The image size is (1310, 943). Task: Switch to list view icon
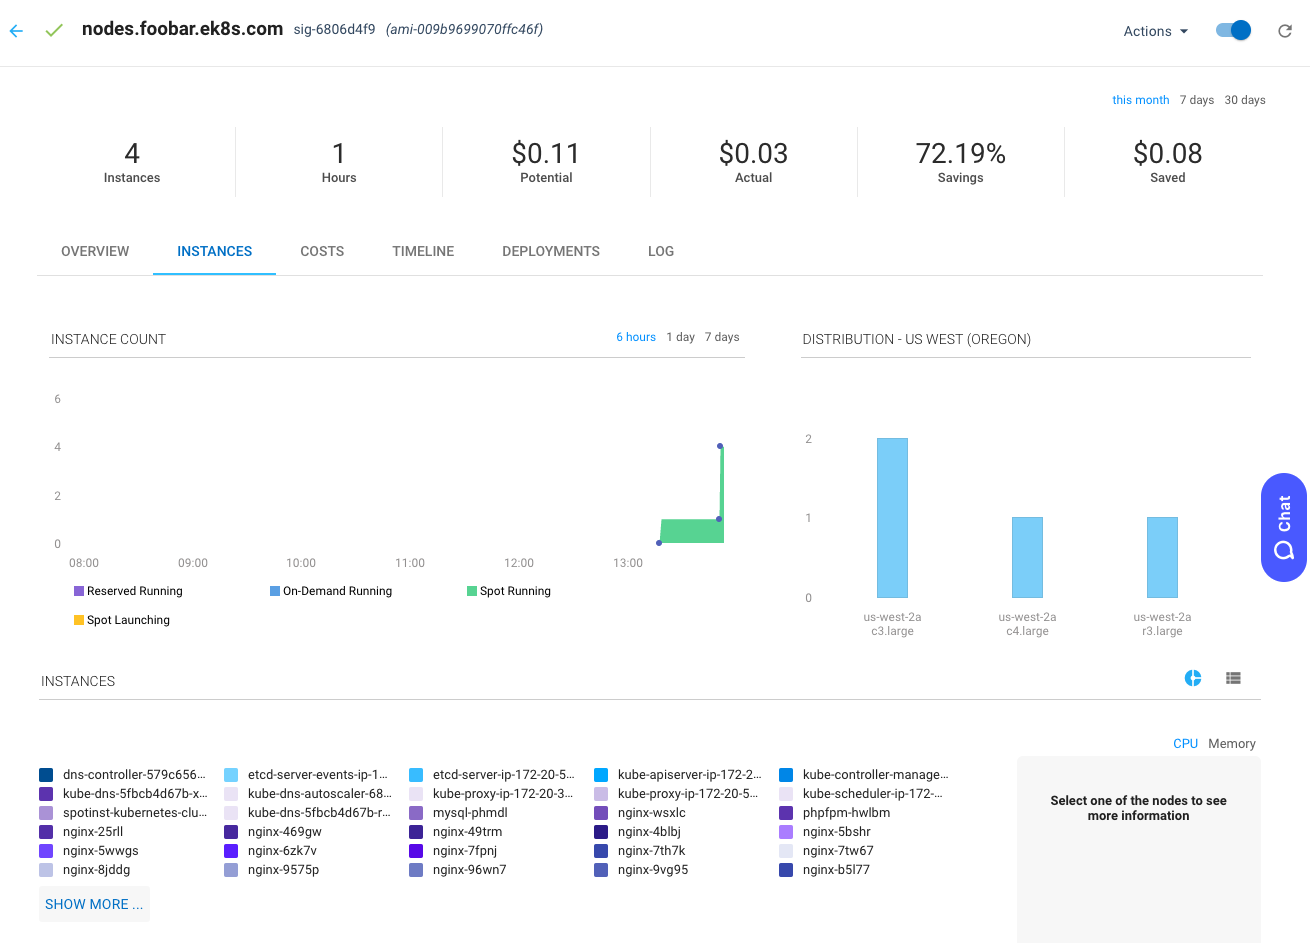pos(1233,678)
